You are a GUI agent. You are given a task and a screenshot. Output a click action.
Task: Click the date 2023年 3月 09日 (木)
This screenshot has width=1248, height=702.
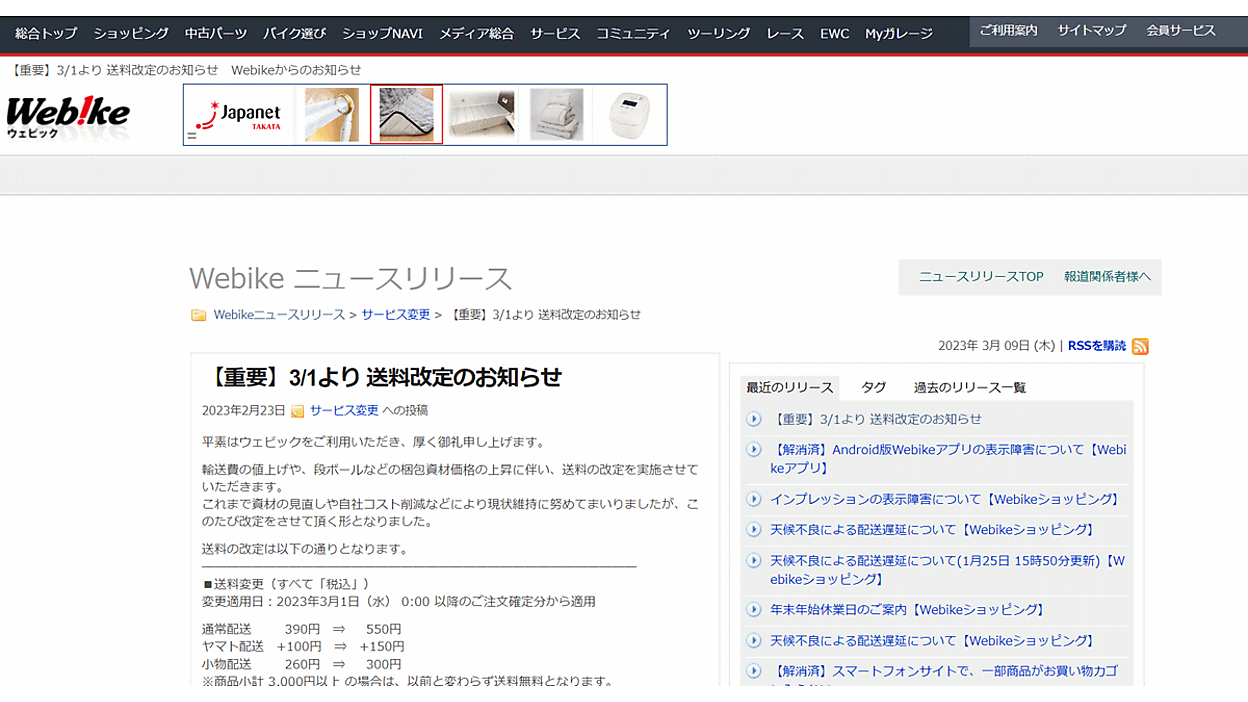996,346
